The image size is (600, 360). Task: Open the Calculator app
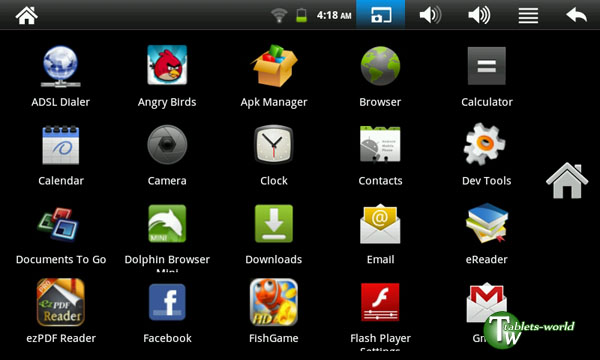487,66
